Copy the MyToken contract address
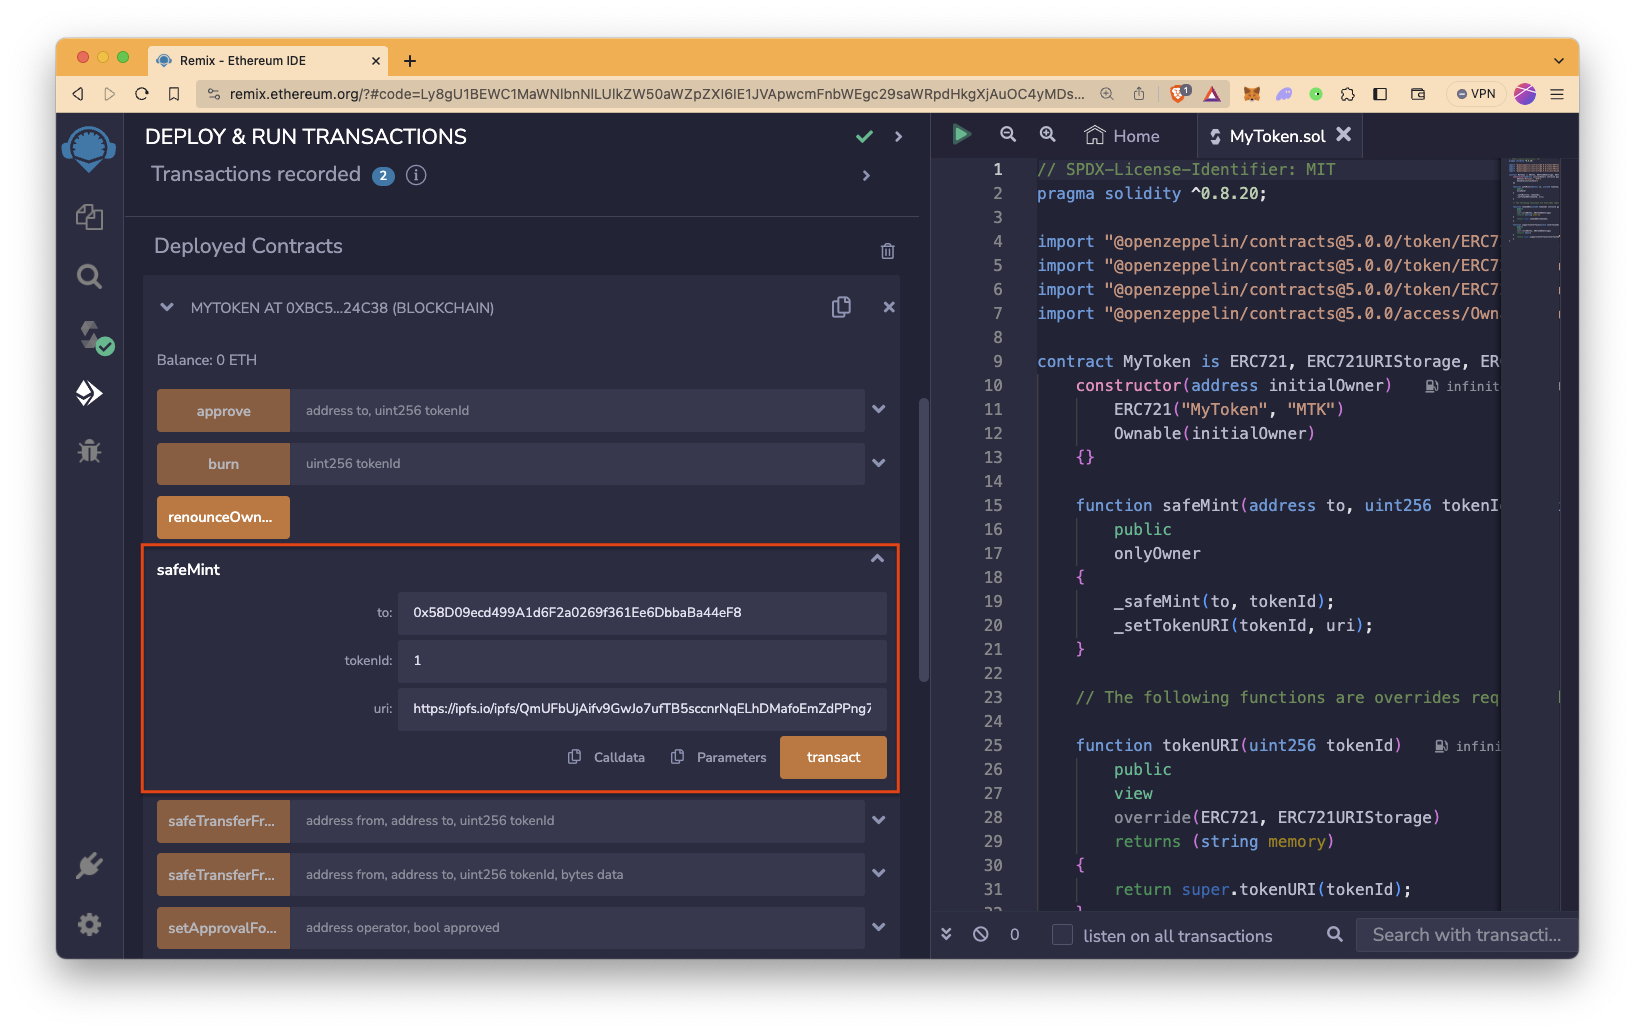The width and height of the screenshot is (1635, 1033). point(841,307)
